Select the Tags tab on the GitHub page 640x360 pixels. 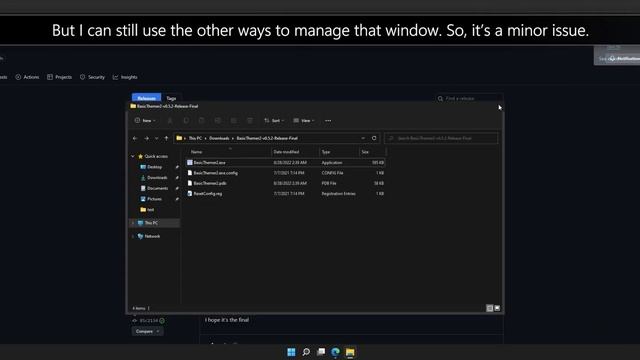coord(171,98)
